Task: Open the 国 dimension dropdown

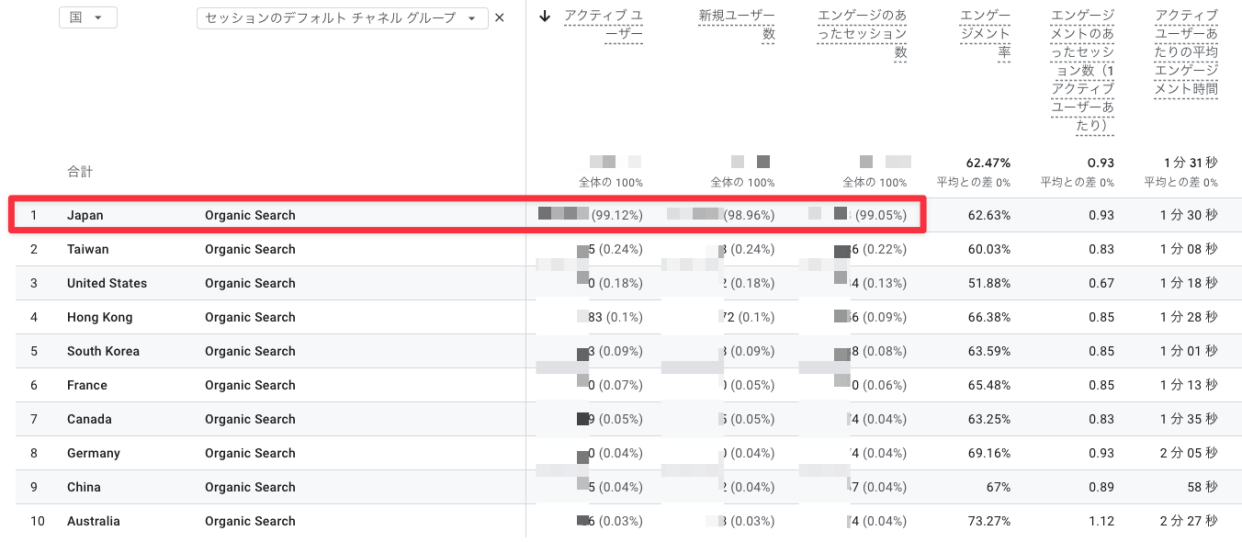Action: pos(87,18)
